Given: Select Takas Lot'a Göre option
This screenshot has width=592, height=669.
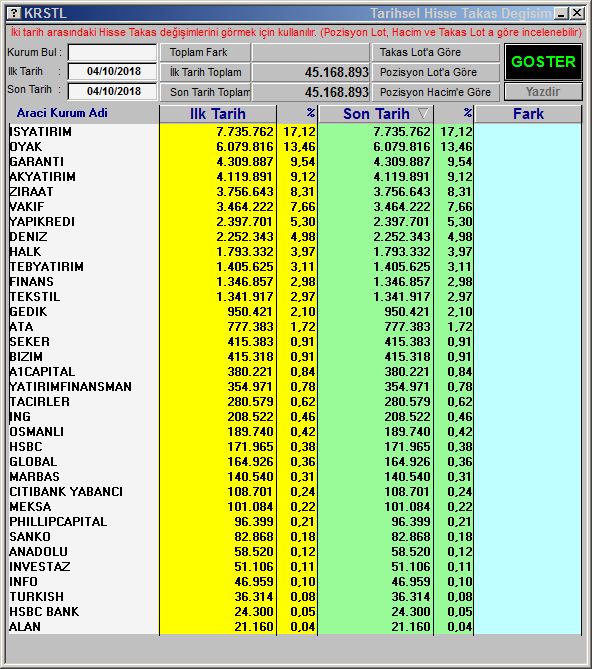Looking at the screenshot, I should [435, 52].
